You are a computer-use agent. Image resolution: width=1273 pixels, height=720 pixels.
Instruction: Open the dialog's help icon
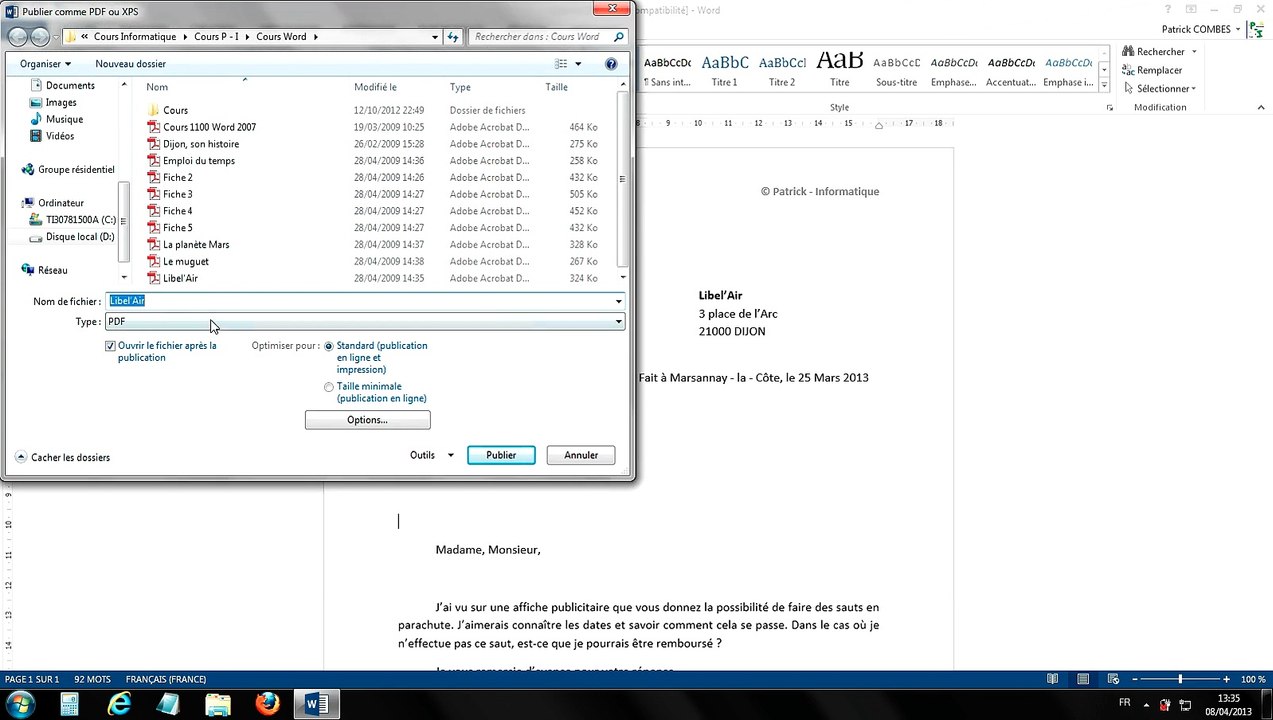tap(611, 64)
